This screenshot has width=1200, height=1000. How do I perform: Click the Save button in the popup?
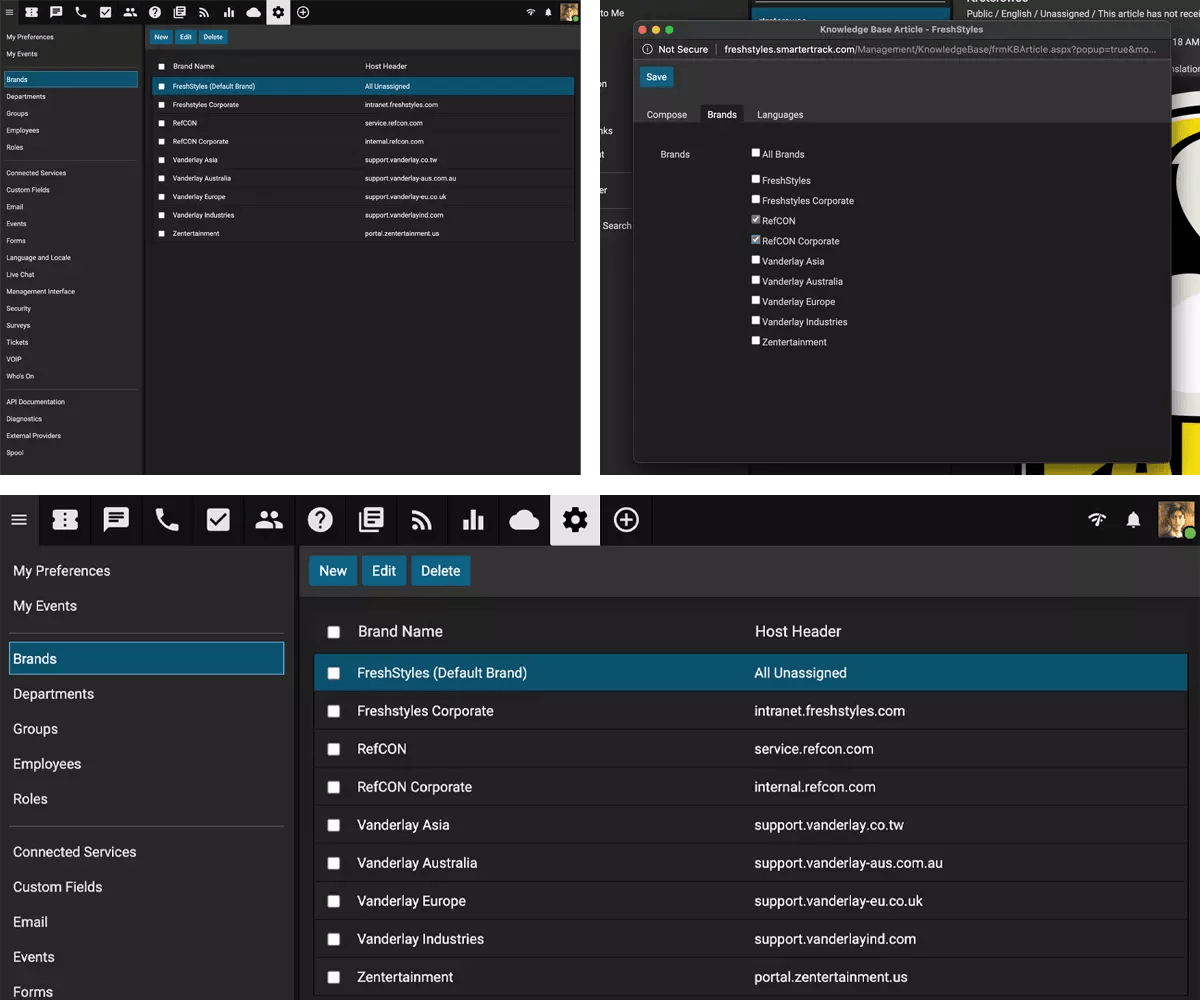[656, 77]
